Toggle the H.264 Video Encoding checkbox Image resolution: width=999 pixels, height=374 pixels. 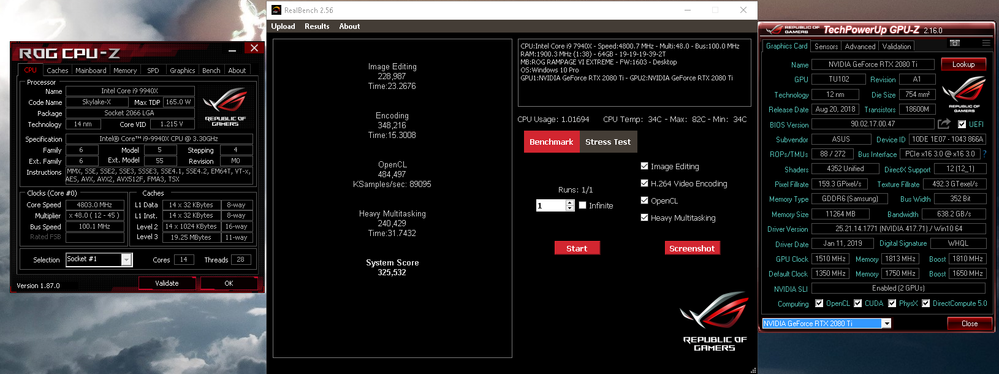644,183
